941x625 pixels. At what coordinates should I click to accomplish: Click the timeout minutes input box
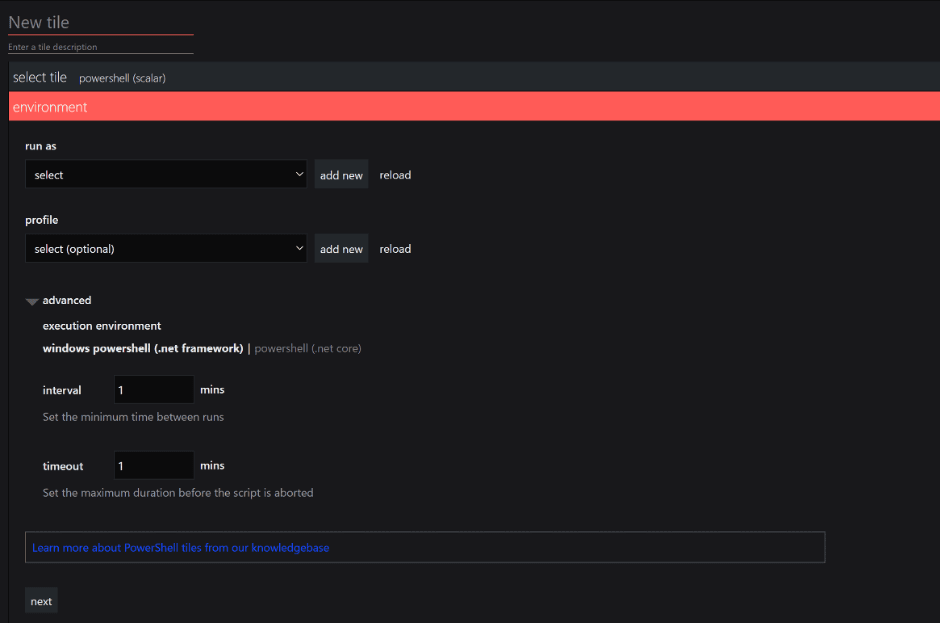pyautogui.click(x=152, y=466)
